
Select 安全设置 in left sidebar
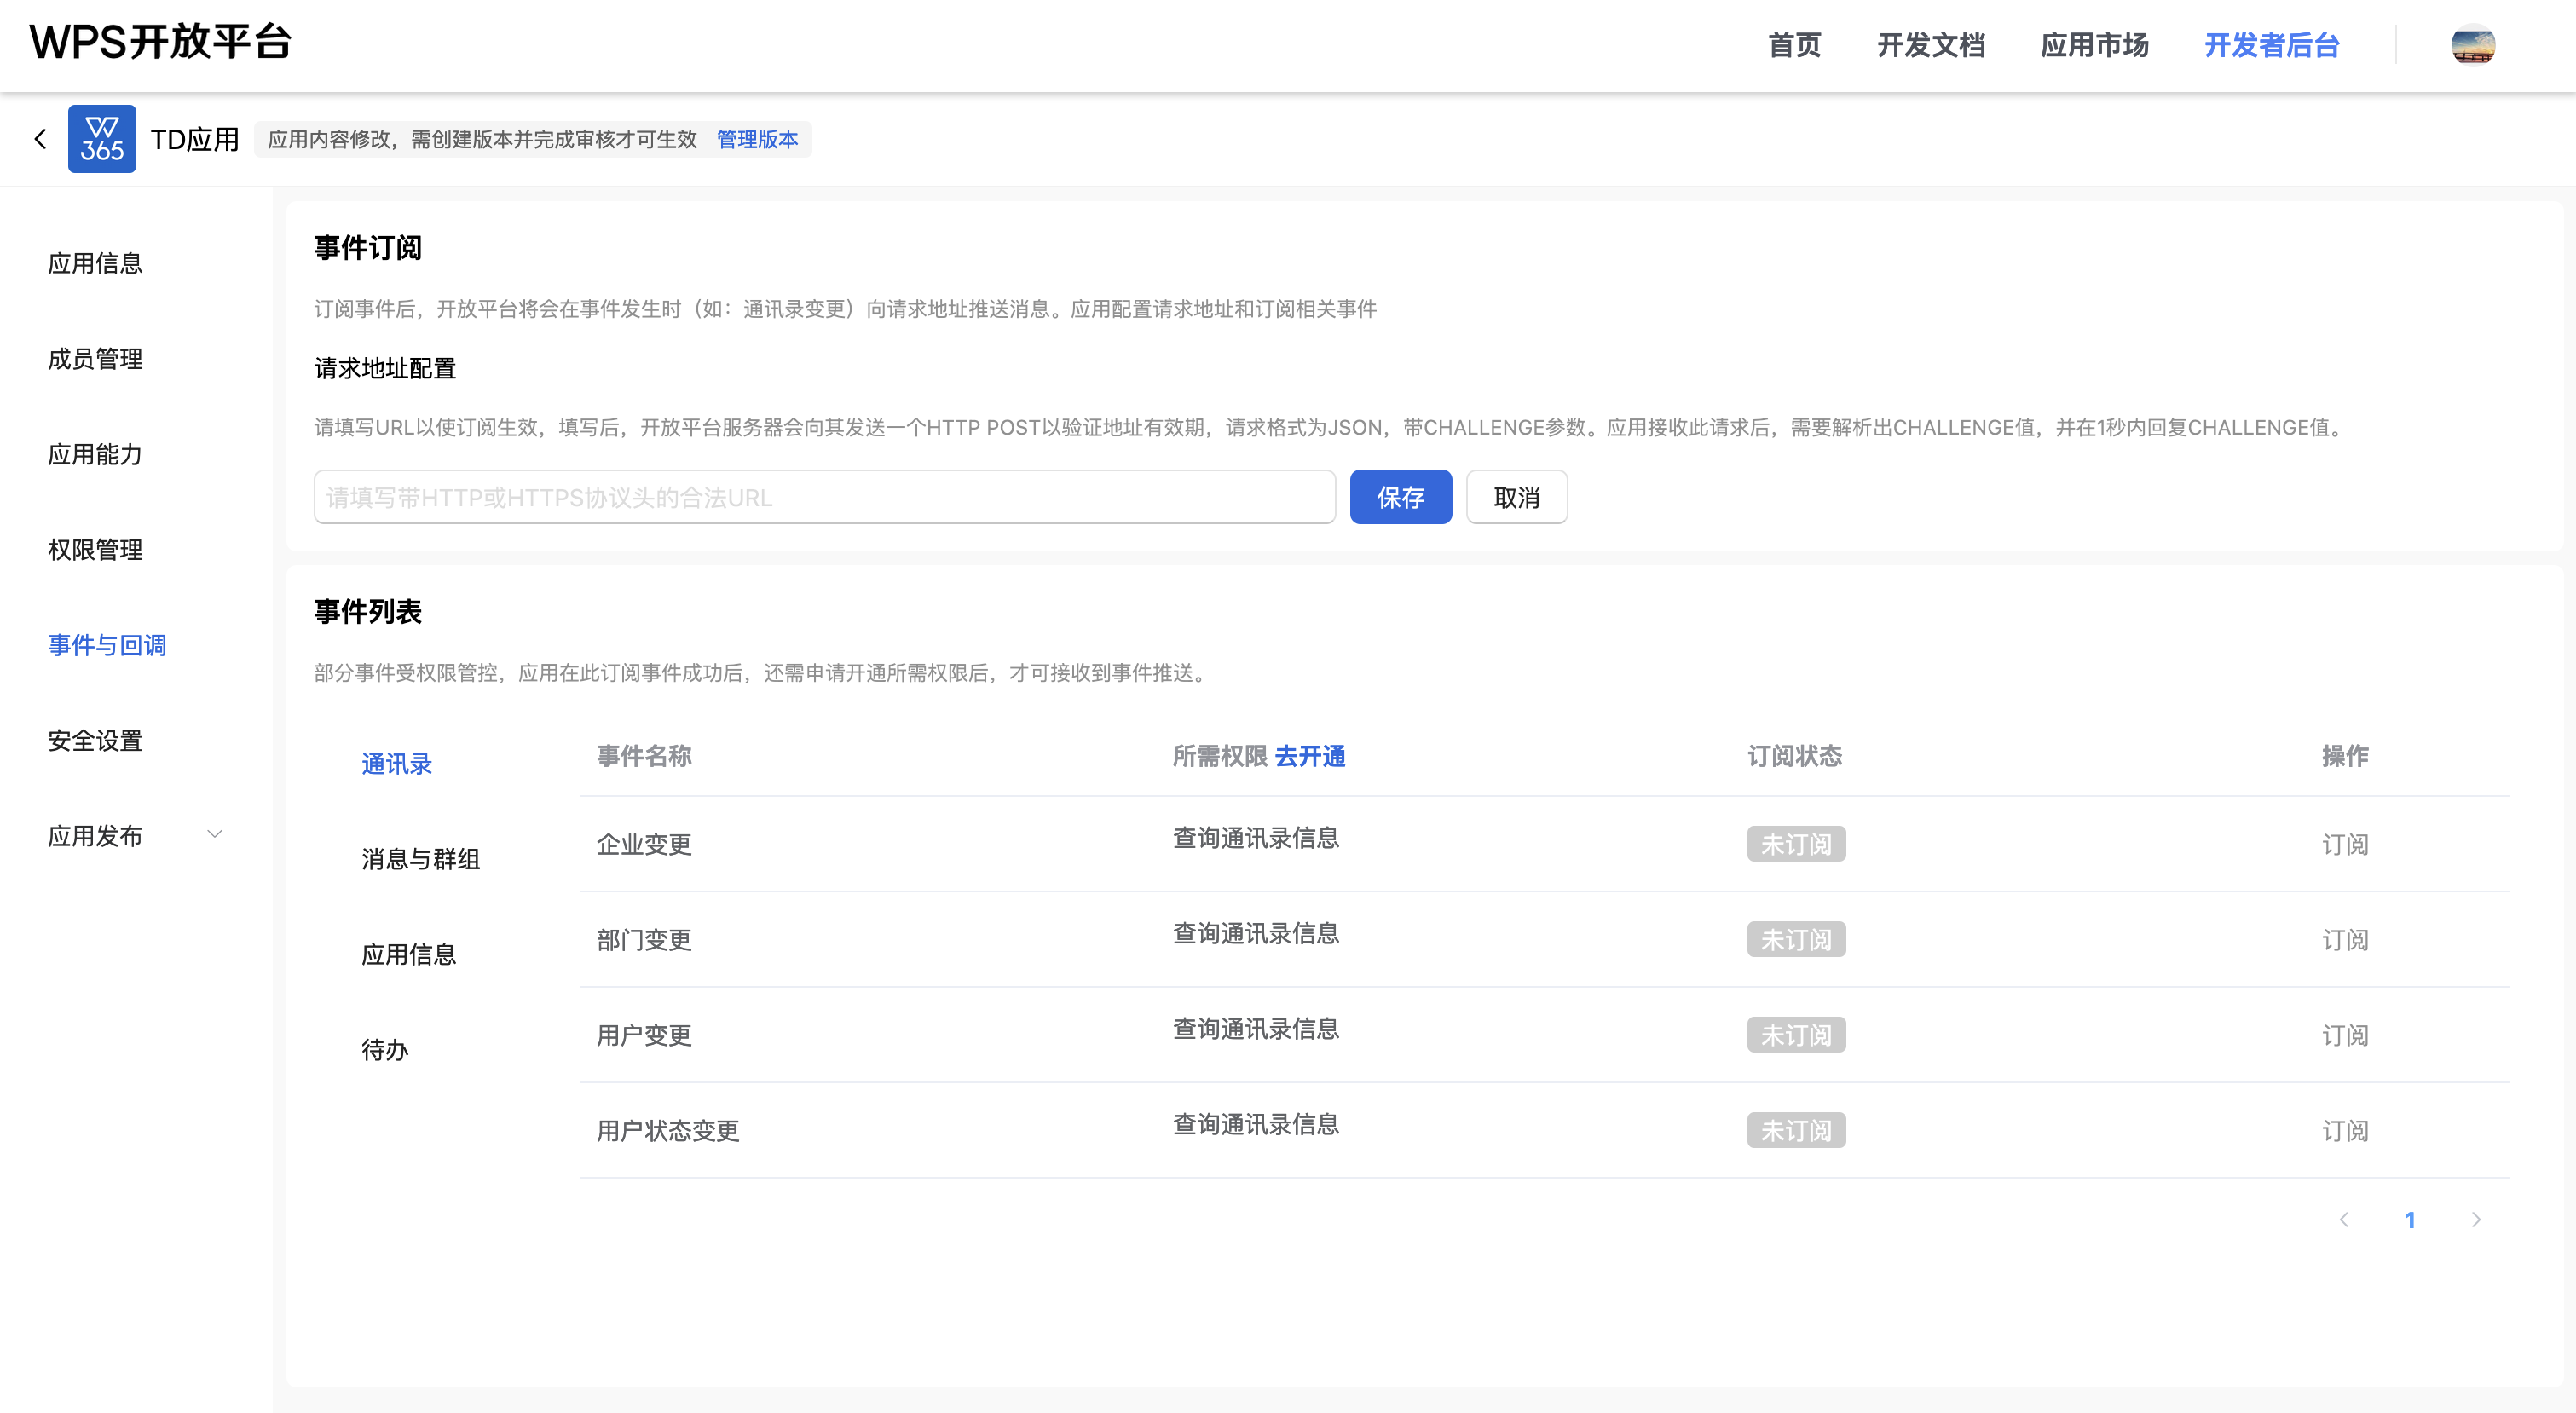95,740
